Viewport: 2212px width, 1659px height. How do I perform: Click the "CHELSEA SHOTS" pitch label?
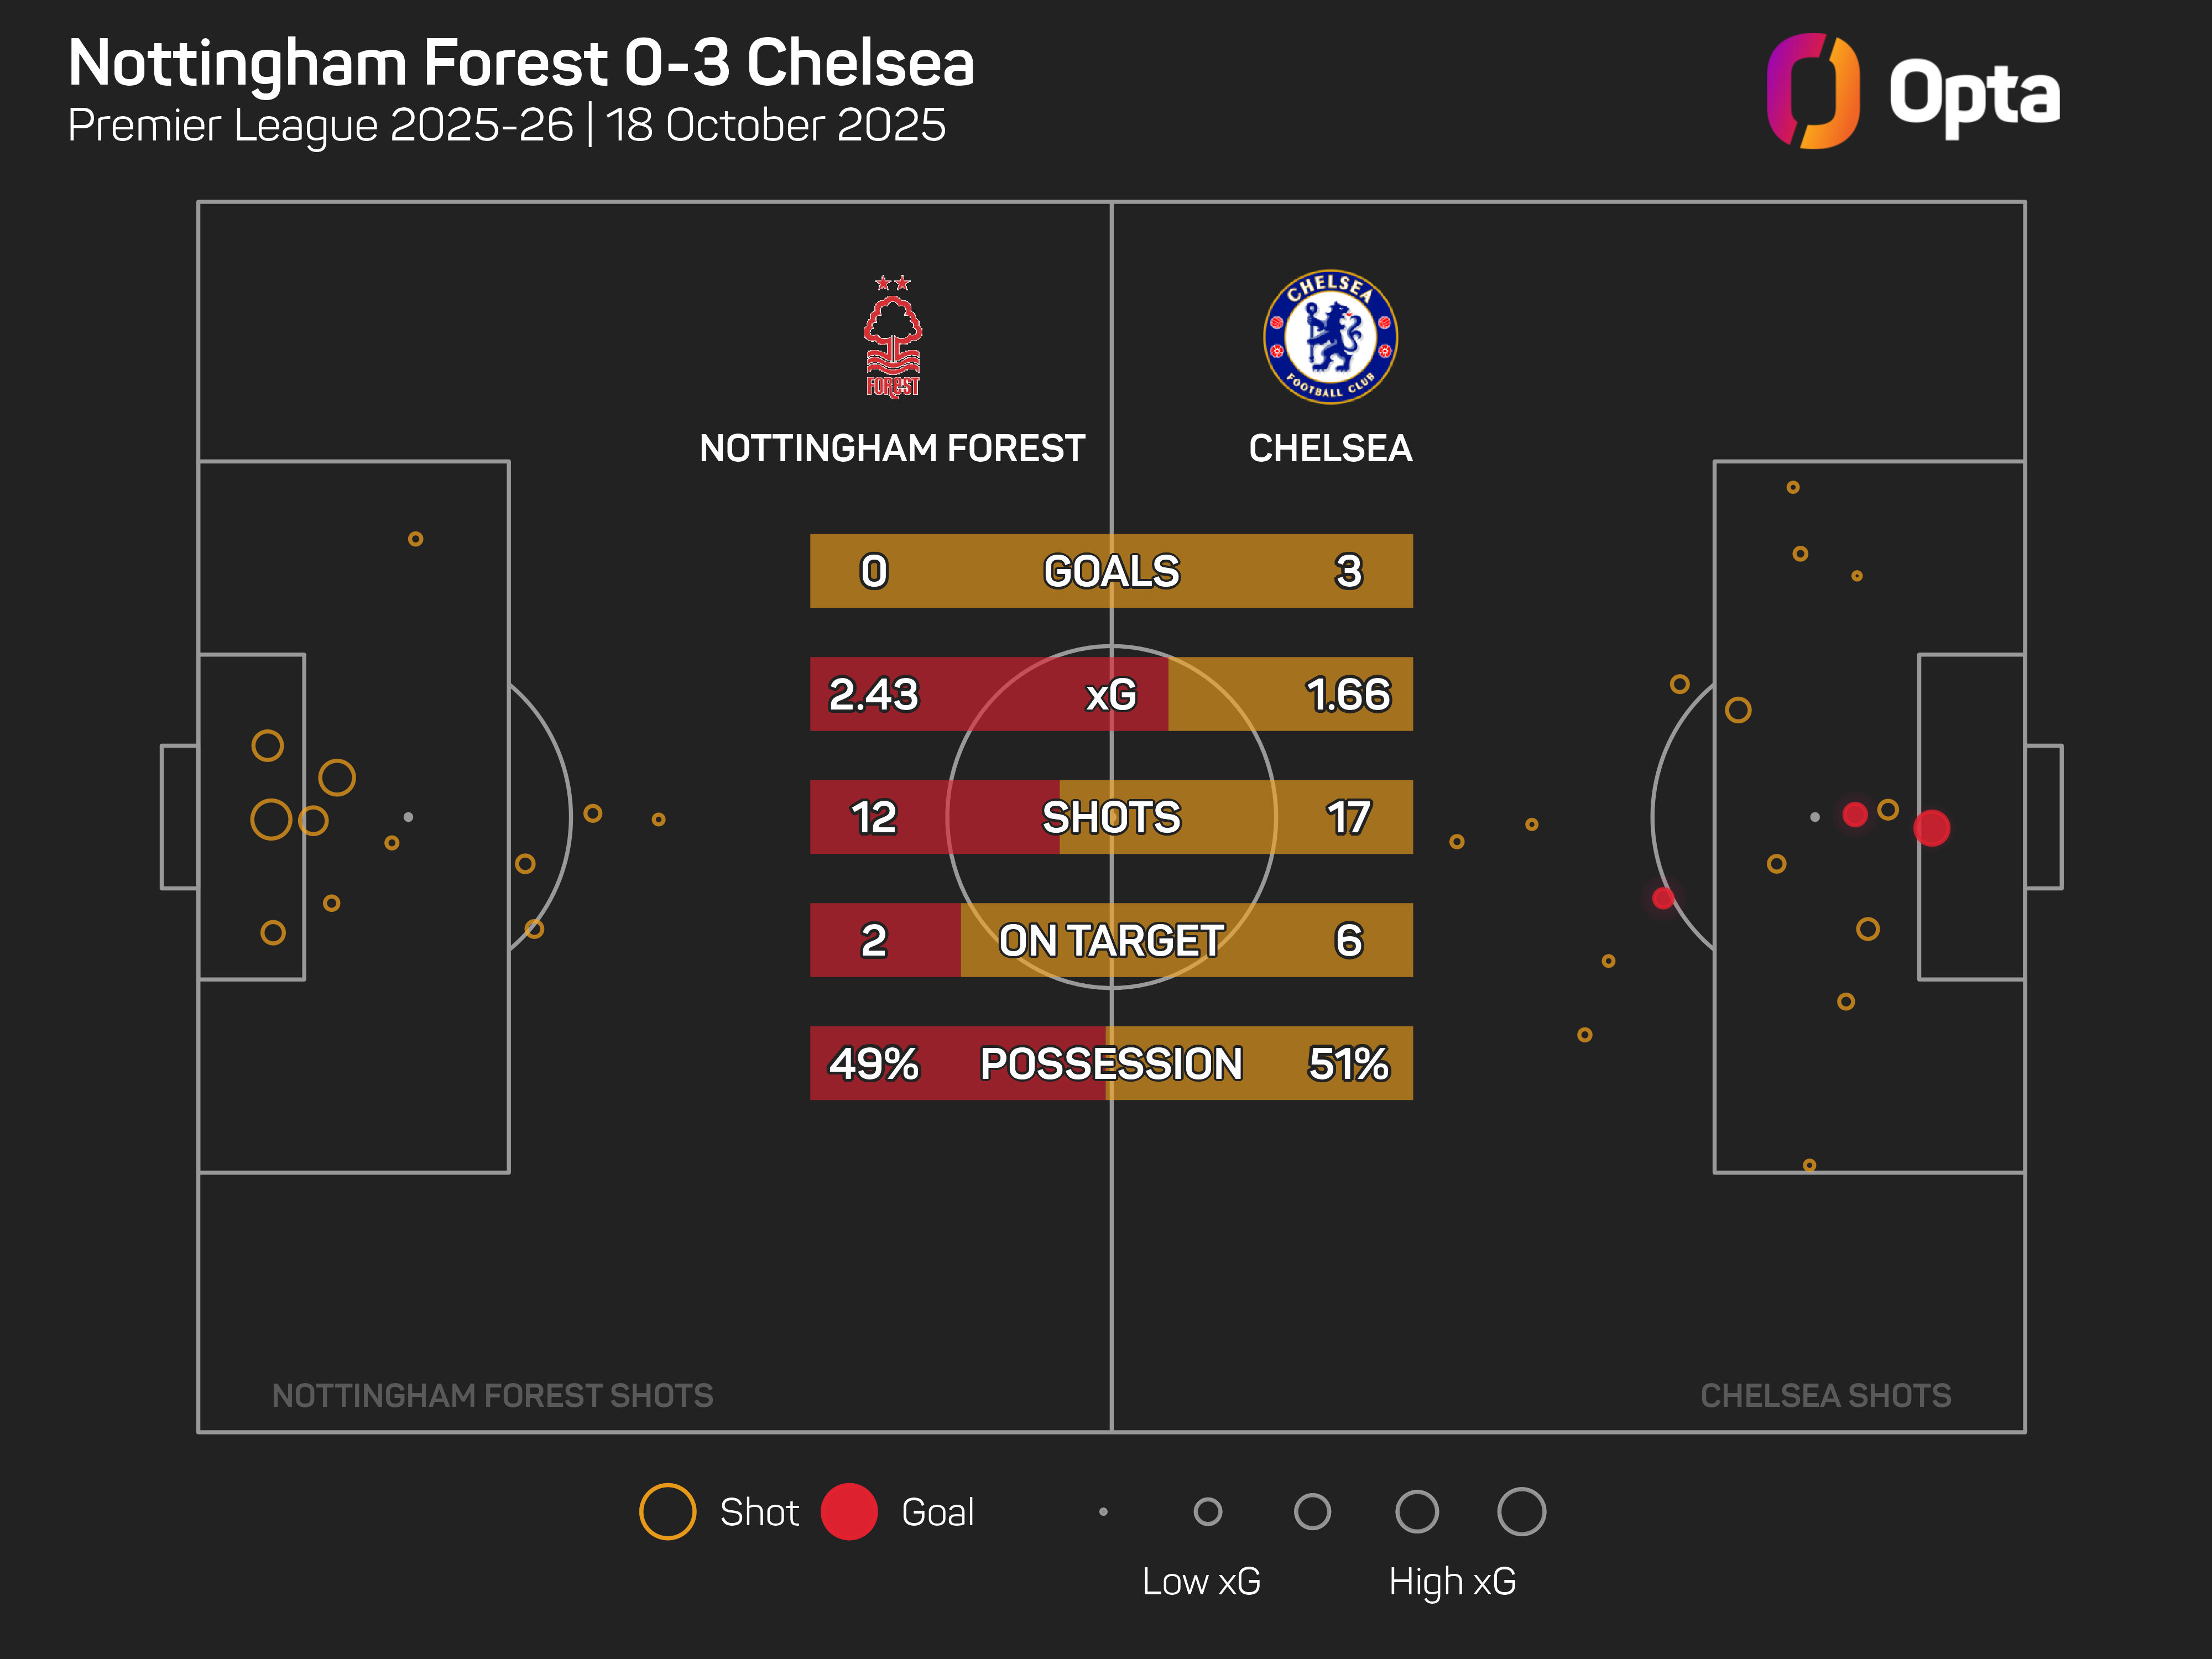pos(1825,1395)
